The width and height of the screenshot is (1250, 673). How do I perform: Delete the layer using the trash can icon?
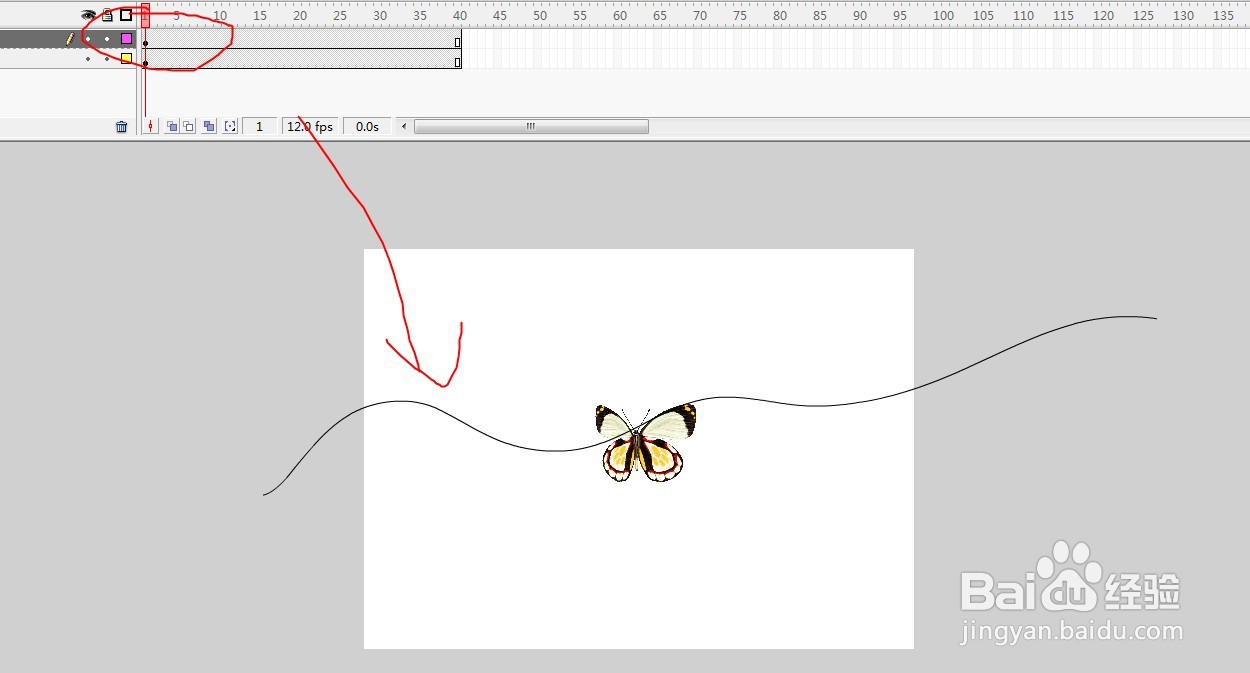pyautogui.click(x=122, y=127)
